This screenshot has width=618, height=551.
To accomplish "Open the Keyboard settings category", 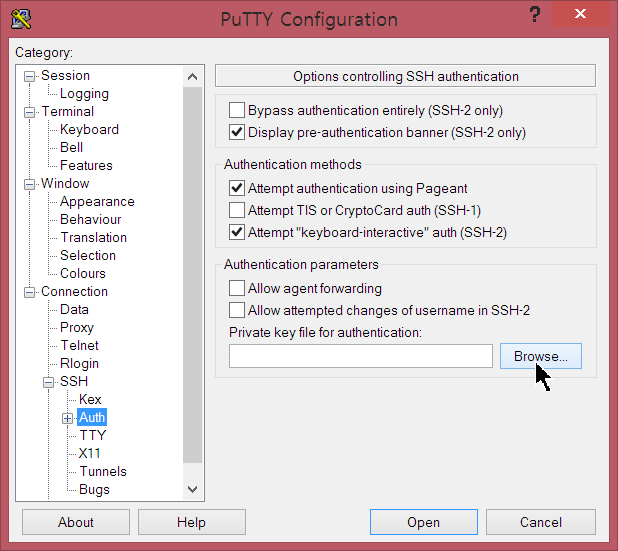I will [x=89, y=129].
